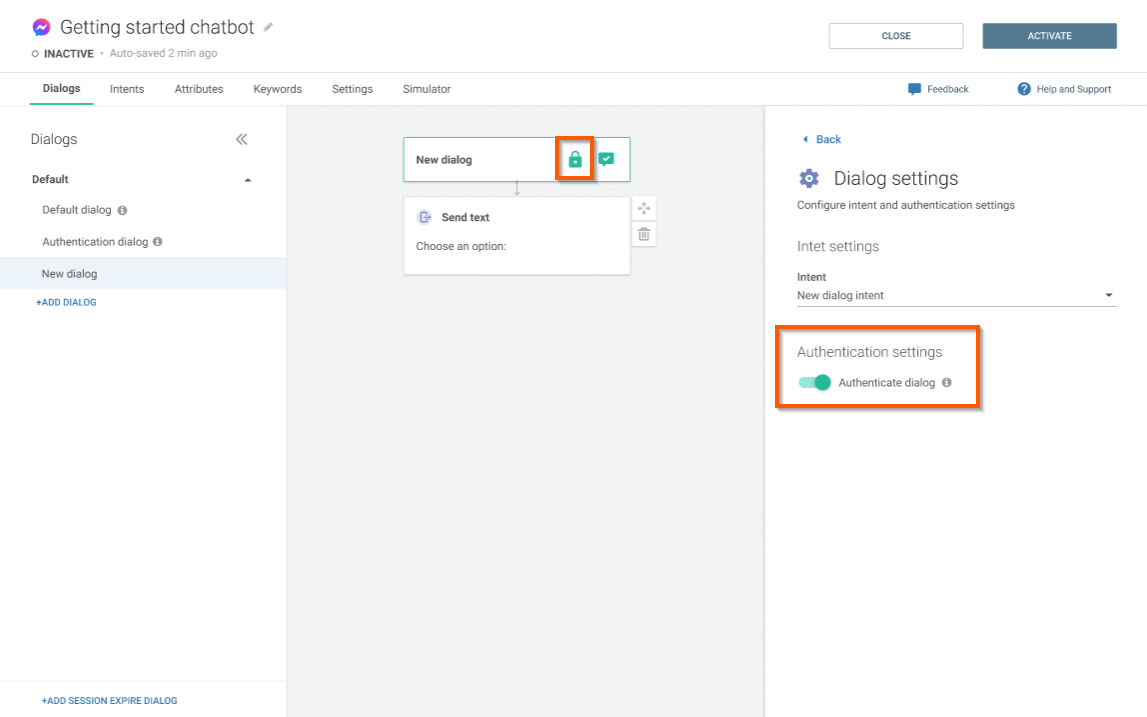
Task: Delete the Send text element via trash icon
Action: pos(644,234)
